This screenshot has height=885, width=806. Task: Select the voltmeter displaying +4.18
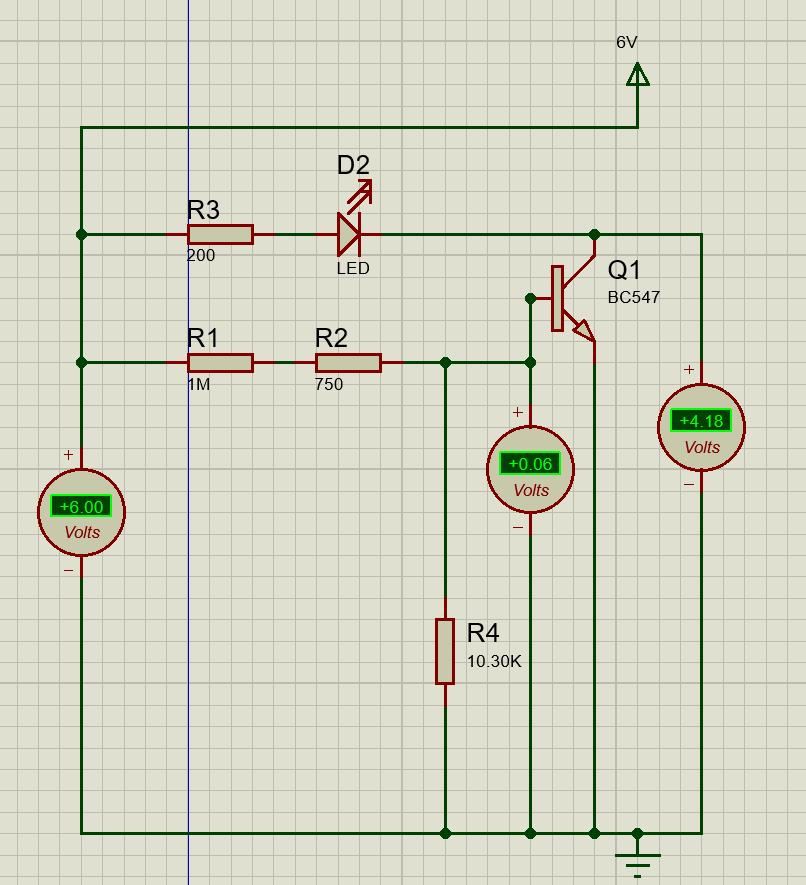tap(701, 427)
